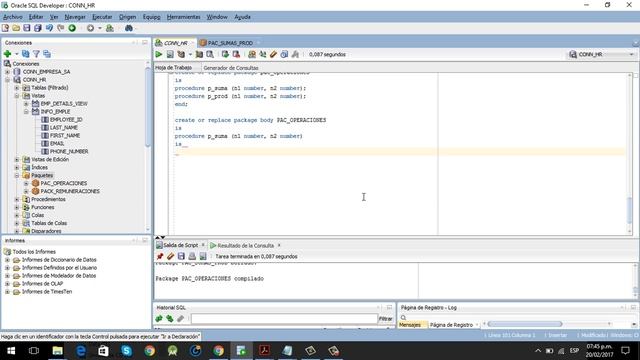
Task: Open Skype from the taskbar
Action: point(127,351)
